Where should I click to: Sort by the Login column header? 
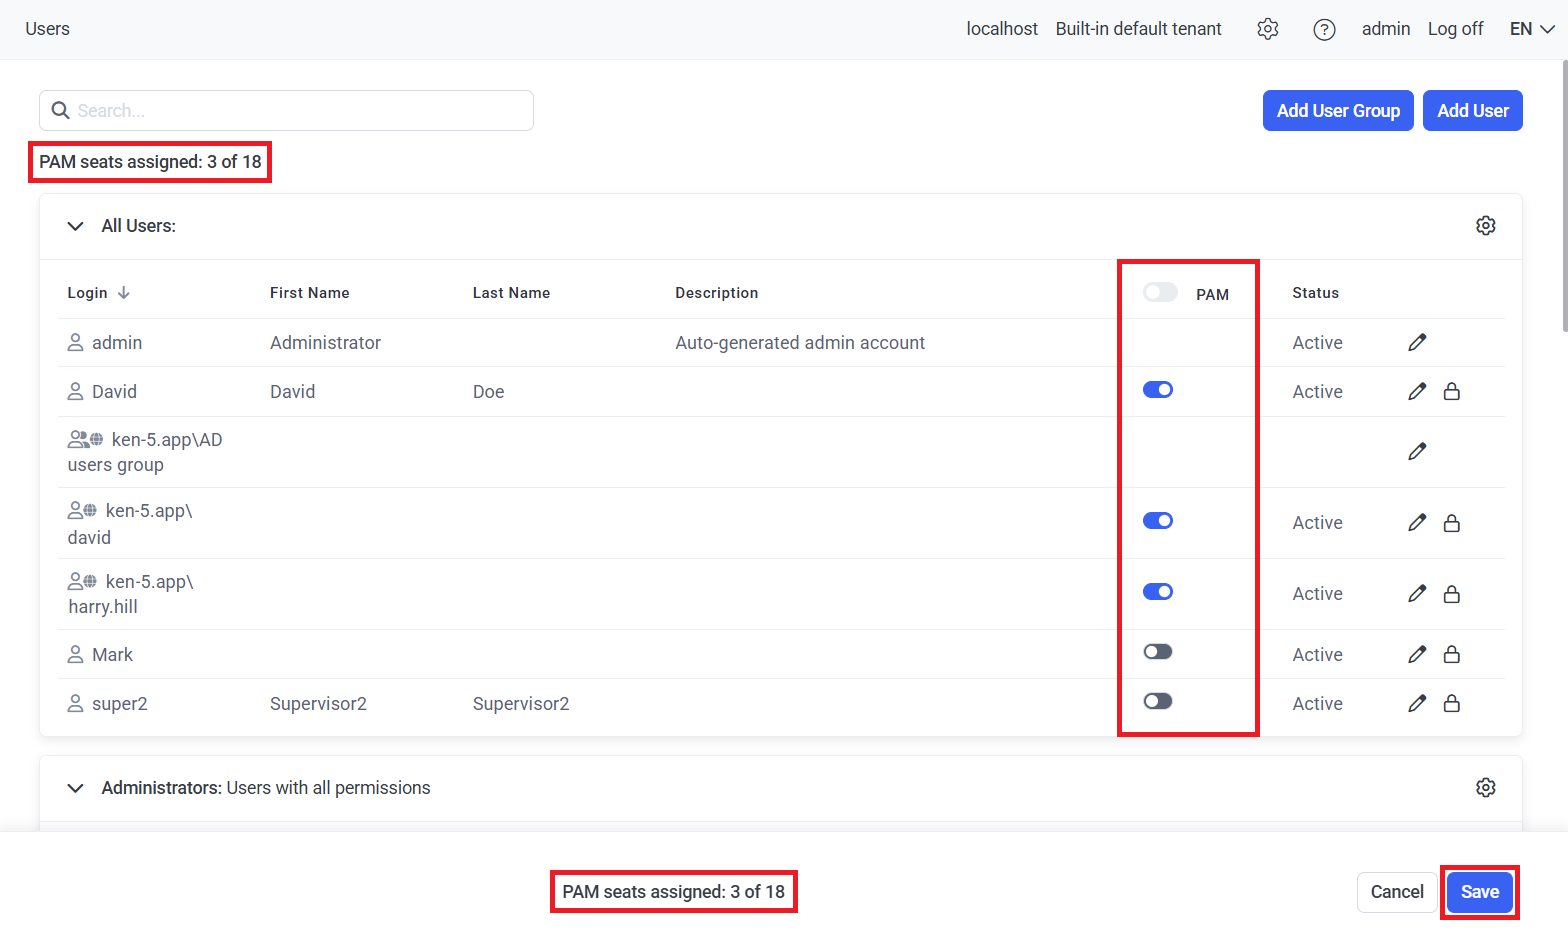[x=88, y=293]
